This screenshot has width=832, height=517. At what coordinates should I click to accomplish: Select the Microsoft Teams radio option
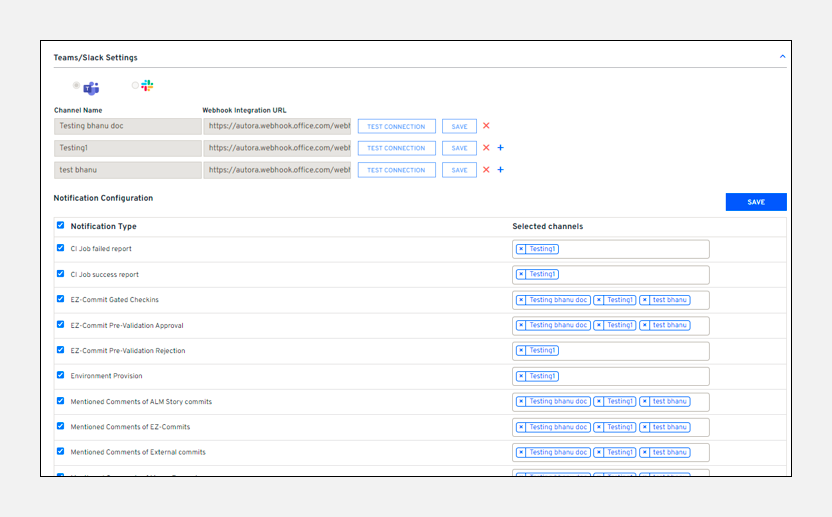tap(76, 86)
